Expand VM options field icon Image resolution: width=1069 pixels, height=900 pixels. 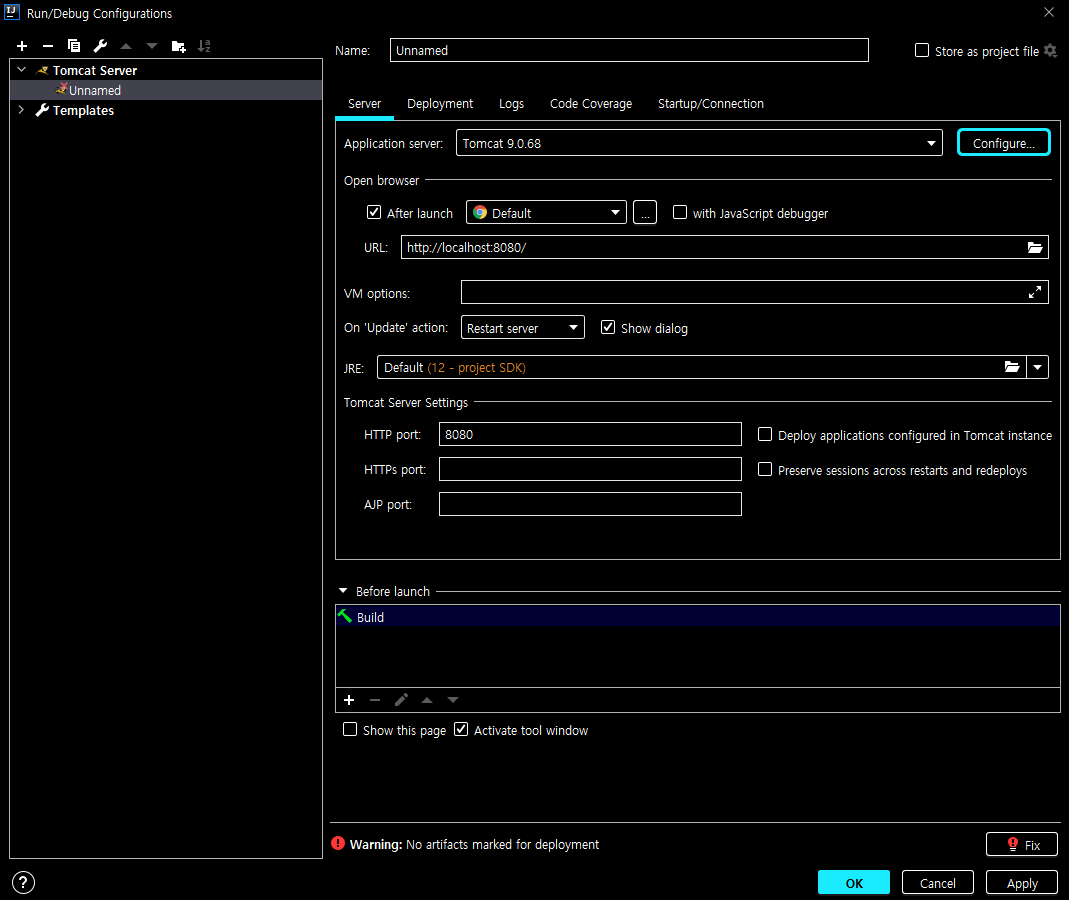click(x=1034, y=292)
